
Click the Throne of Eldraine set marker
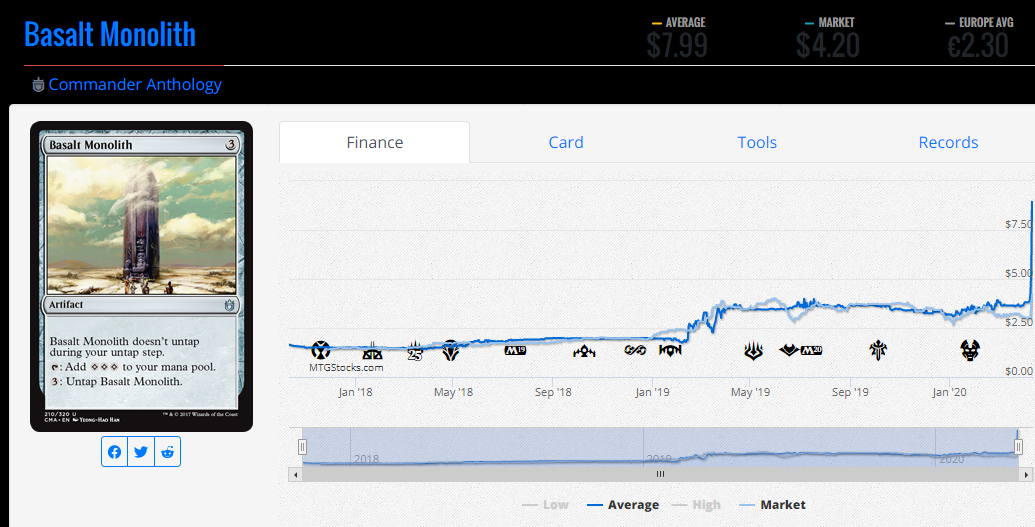click(878, 350)
